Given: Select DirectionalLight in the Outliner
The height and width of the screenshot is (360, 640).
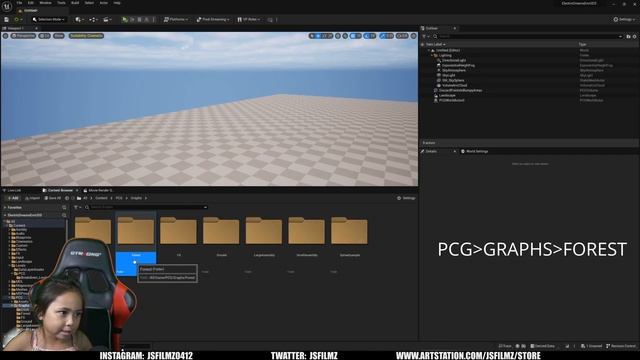Looking at the screenshot, I should click(454, 60).
